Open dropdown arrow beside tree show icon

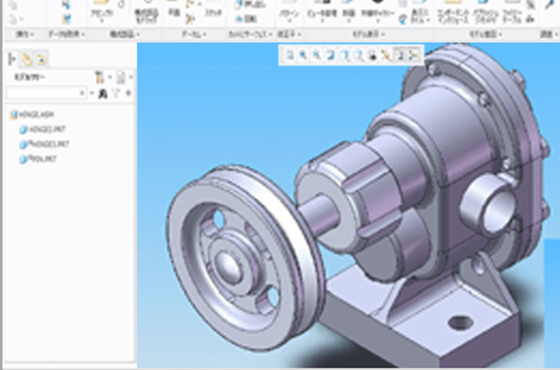(x=131, y=77)
